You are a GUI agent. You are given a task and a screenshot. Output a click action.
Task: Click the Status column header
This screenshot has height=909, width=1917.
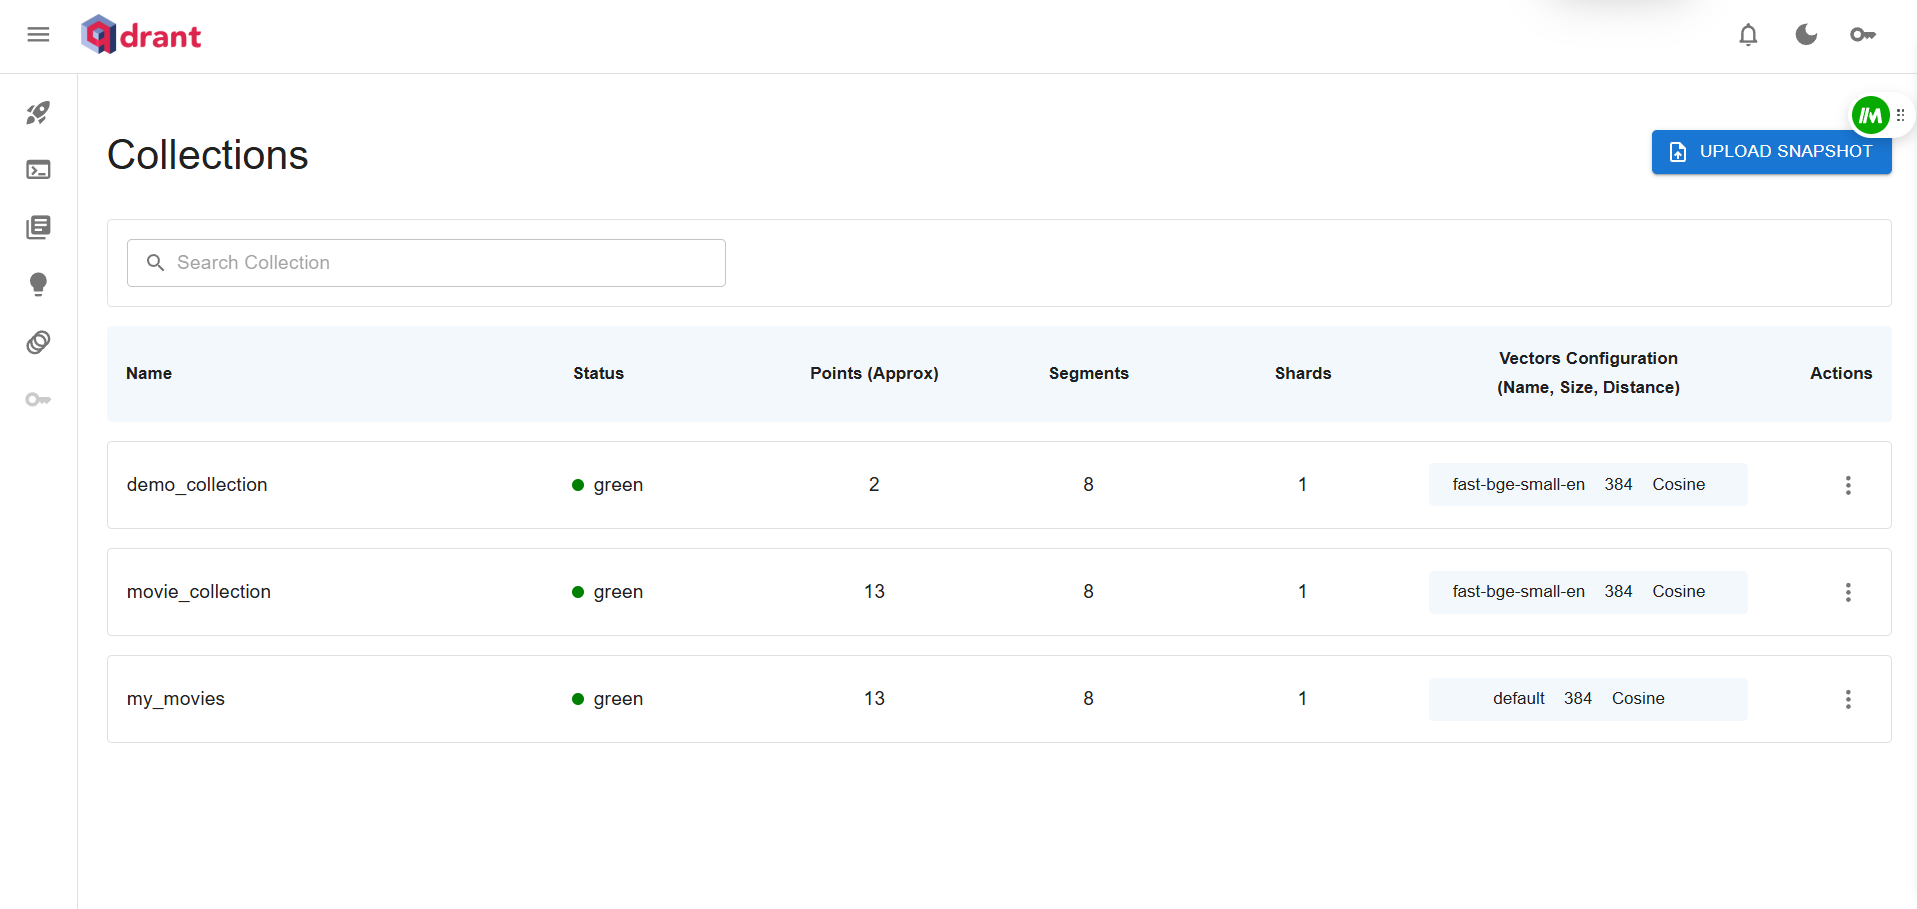[x=598, y=373]
